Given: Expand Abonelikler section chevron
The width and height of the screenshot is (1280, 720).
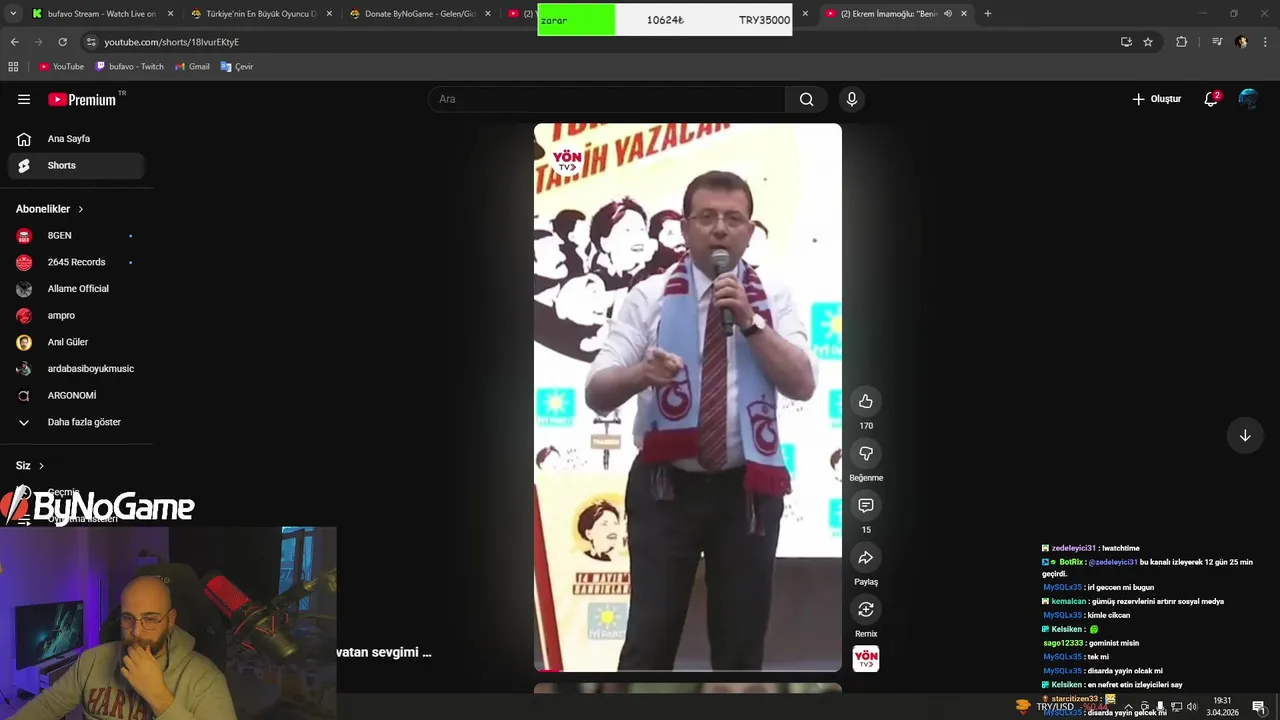Looking at the screenshot, I should [81, 209].
